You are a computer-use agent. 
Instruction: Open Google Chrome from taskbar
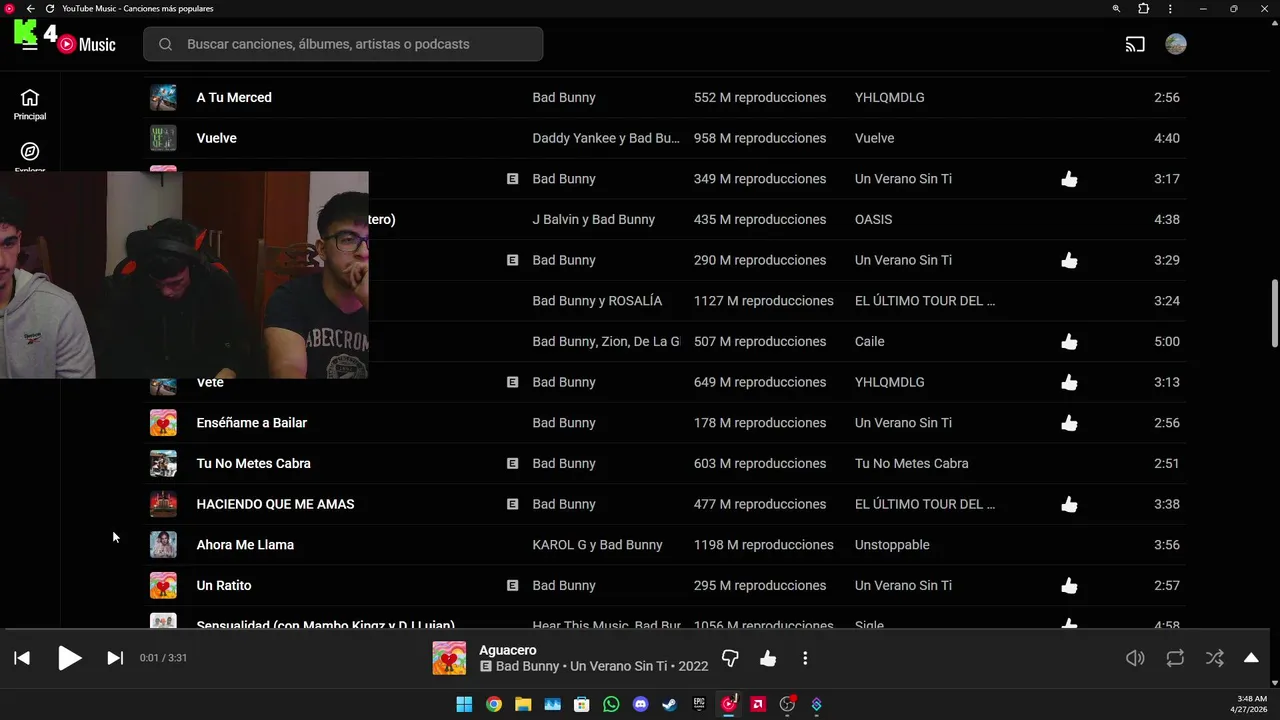point(493,704)
